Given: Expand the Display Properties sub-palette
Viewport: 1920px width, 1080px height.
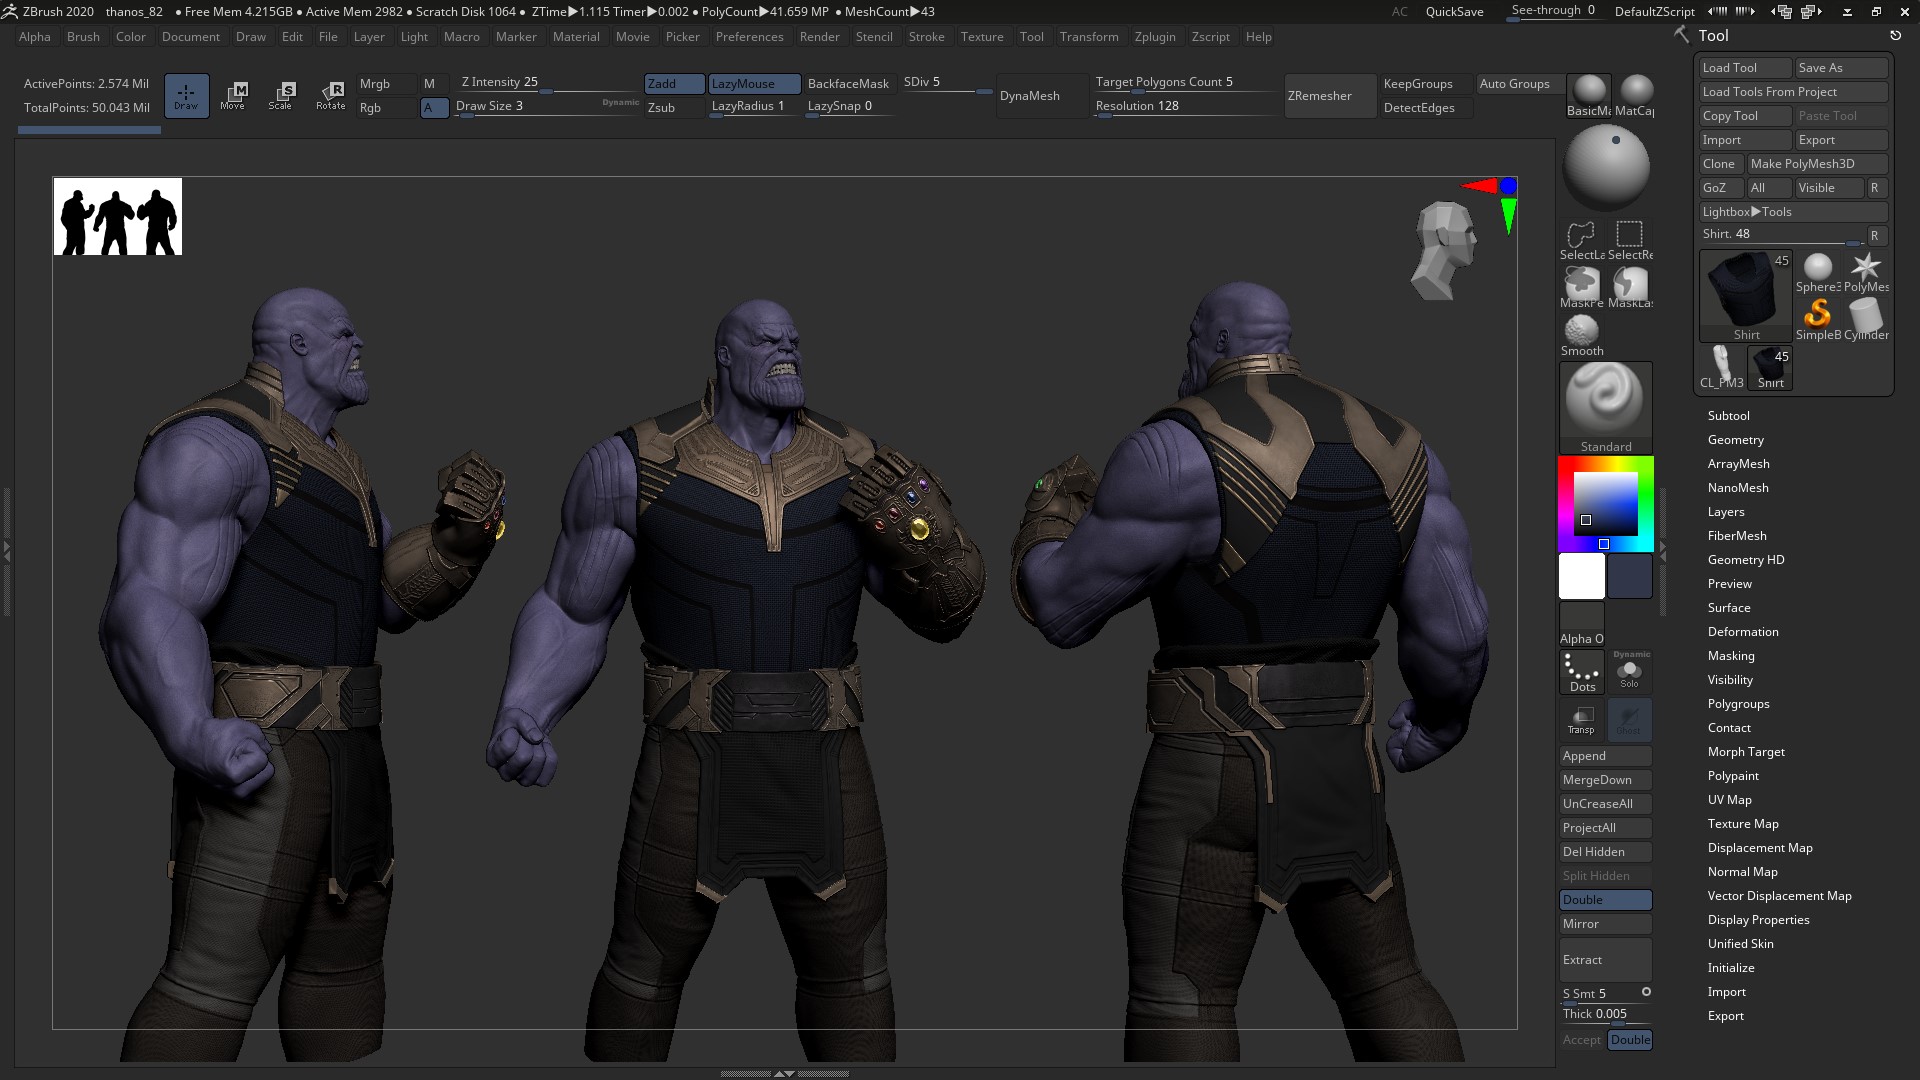Looking at the screenshot, I should (1758, 920).
